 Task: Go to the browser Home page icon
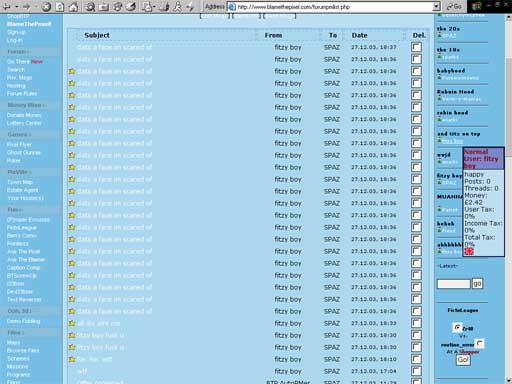click(x=73, y=7)
